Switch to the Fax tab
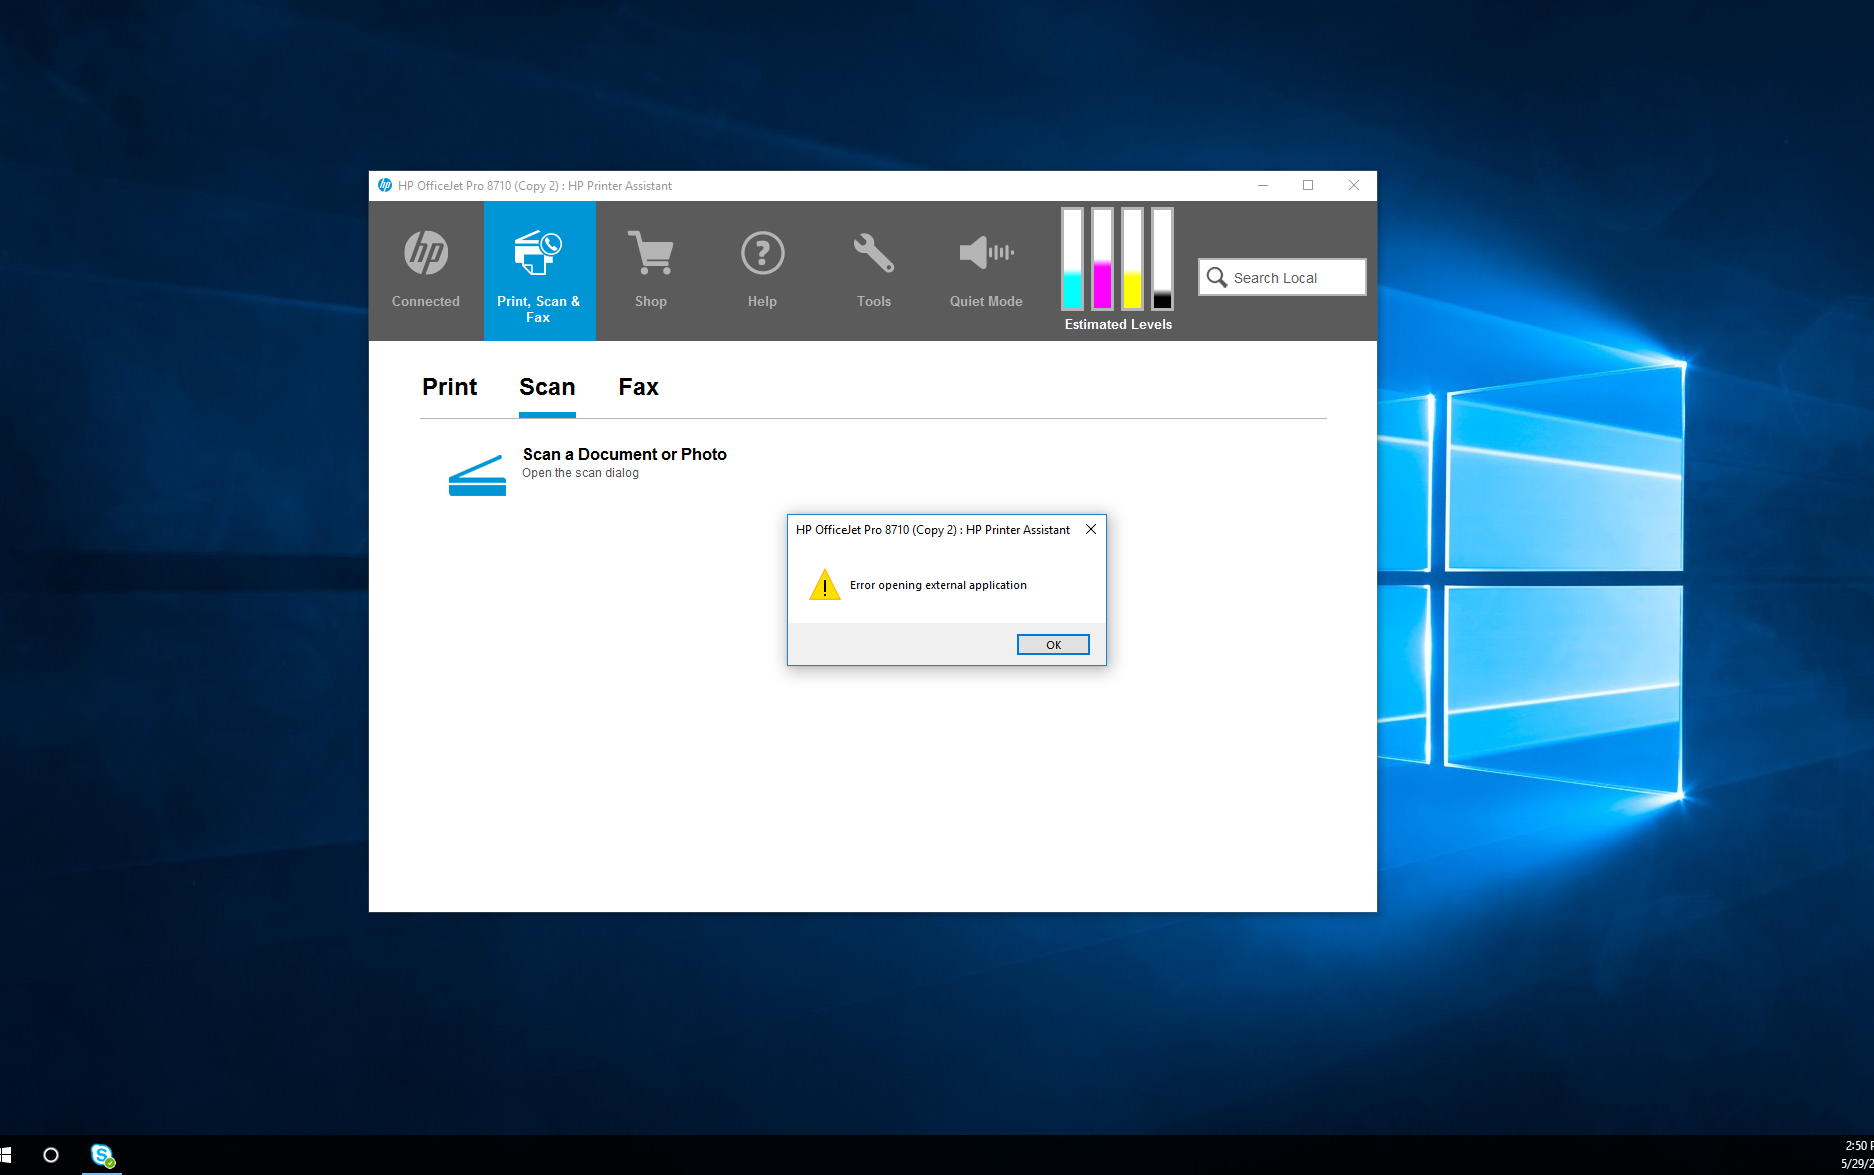1874x1175 pixels. pyautogui.click(x=638, y=387)
